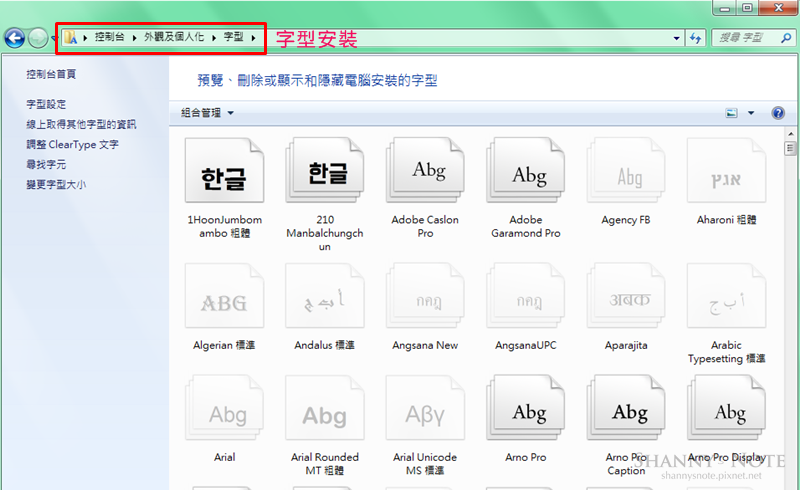Screen dimensions: 800x490
Task: Click the scrollbar up arrow
Action: [x=790, y=134]
